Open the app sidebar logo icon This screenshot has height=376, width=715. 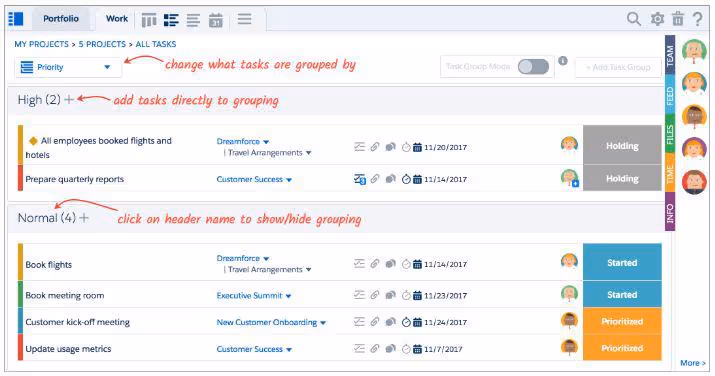(x=16, y=19)
